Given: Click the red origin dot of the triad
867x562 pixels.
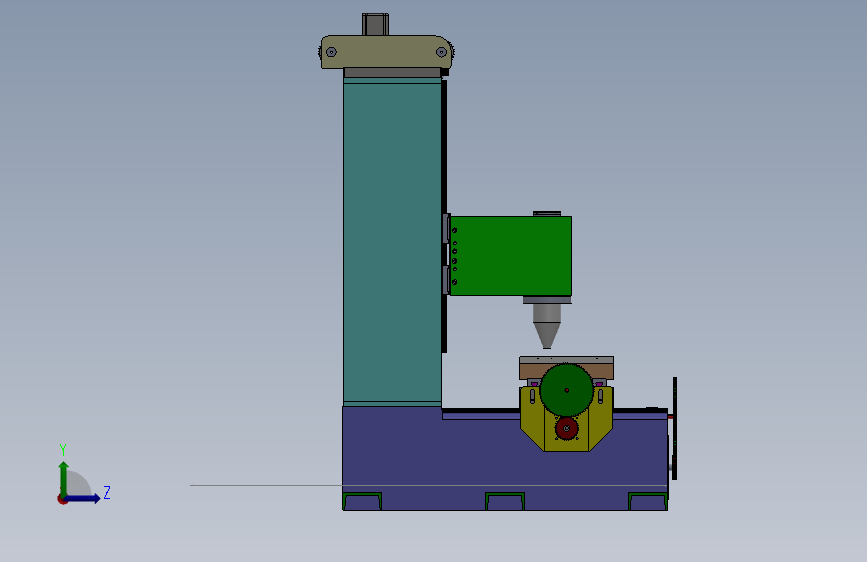Looking at the screenshot, I should [62, 499].
